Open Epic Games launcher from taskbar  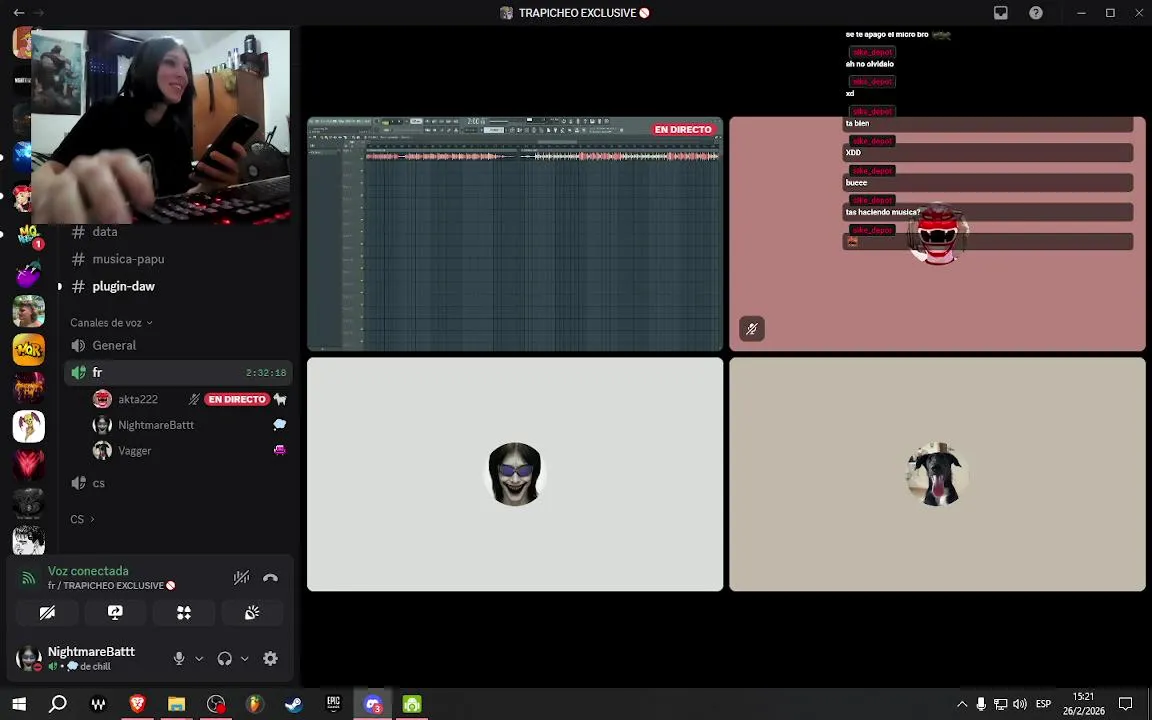tap(334, 704)
